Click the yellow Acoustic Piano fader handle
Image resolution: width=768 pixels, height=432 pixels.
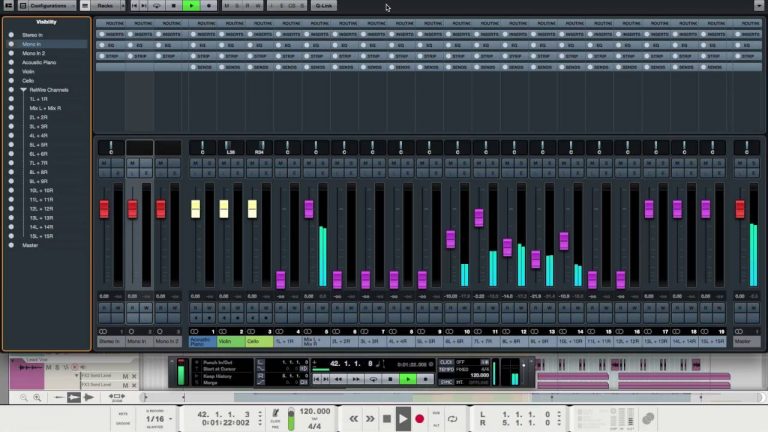coord(195,209)
